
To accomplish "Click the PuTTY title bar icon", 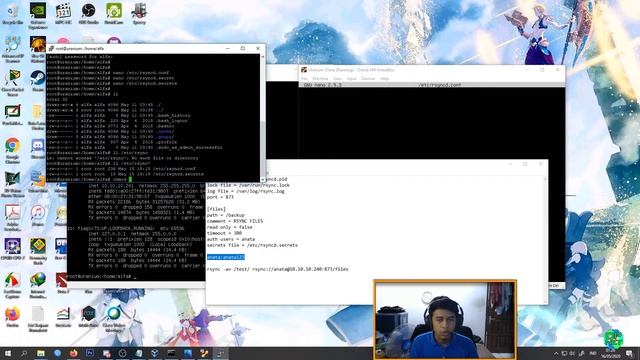I will tap(51, 48).
